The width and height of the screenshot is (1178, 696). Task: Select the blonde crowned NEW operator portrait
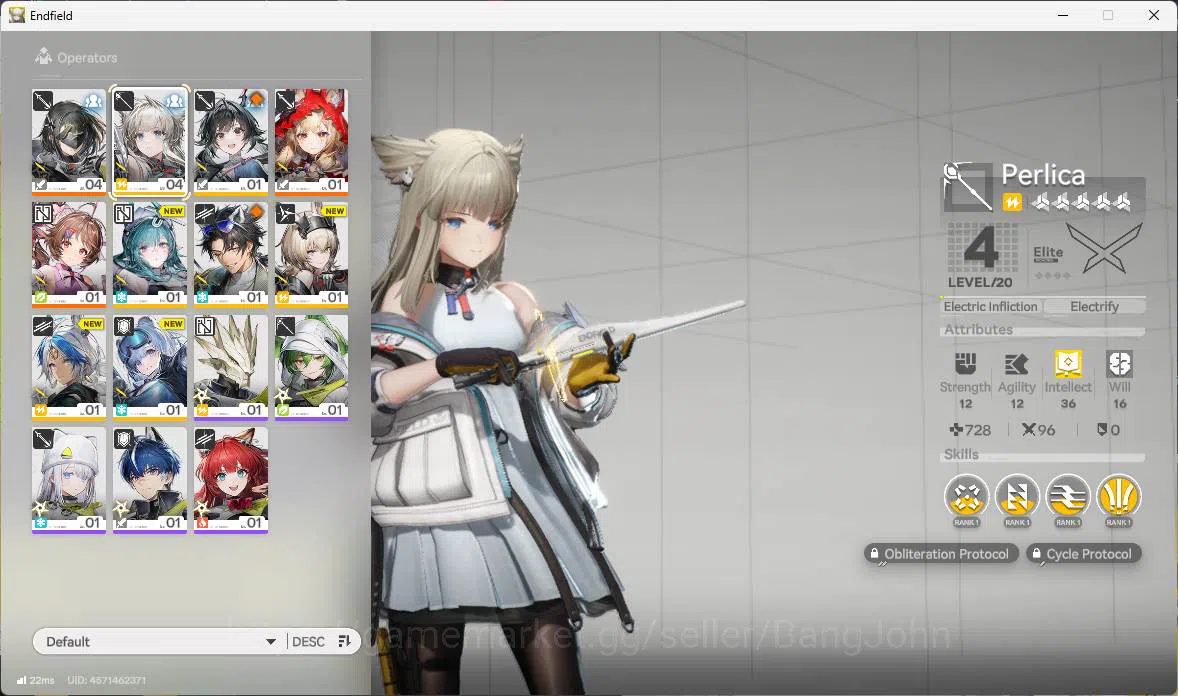point(311,254)
